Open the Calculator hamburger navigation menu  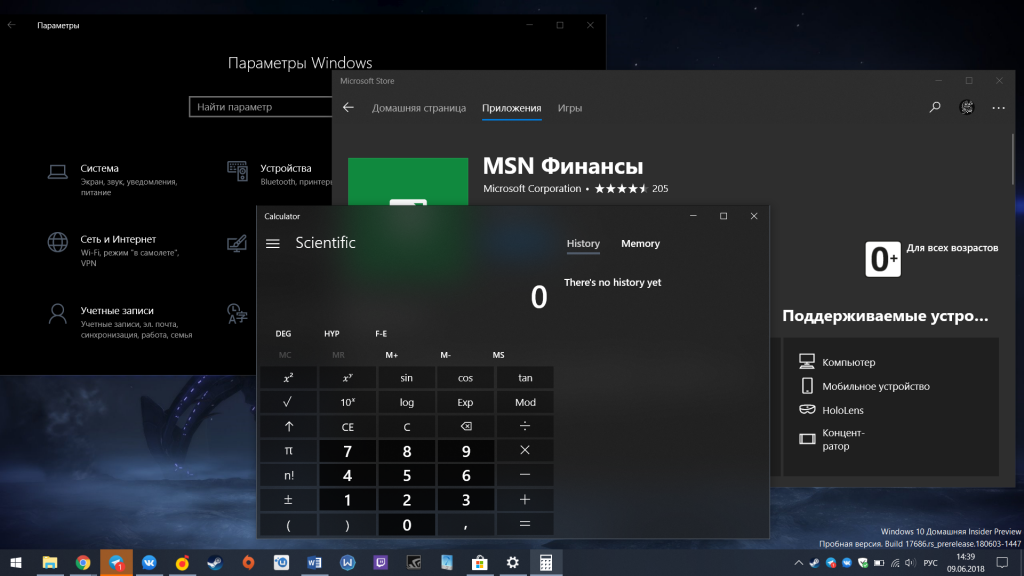click(x=273, y=243)
